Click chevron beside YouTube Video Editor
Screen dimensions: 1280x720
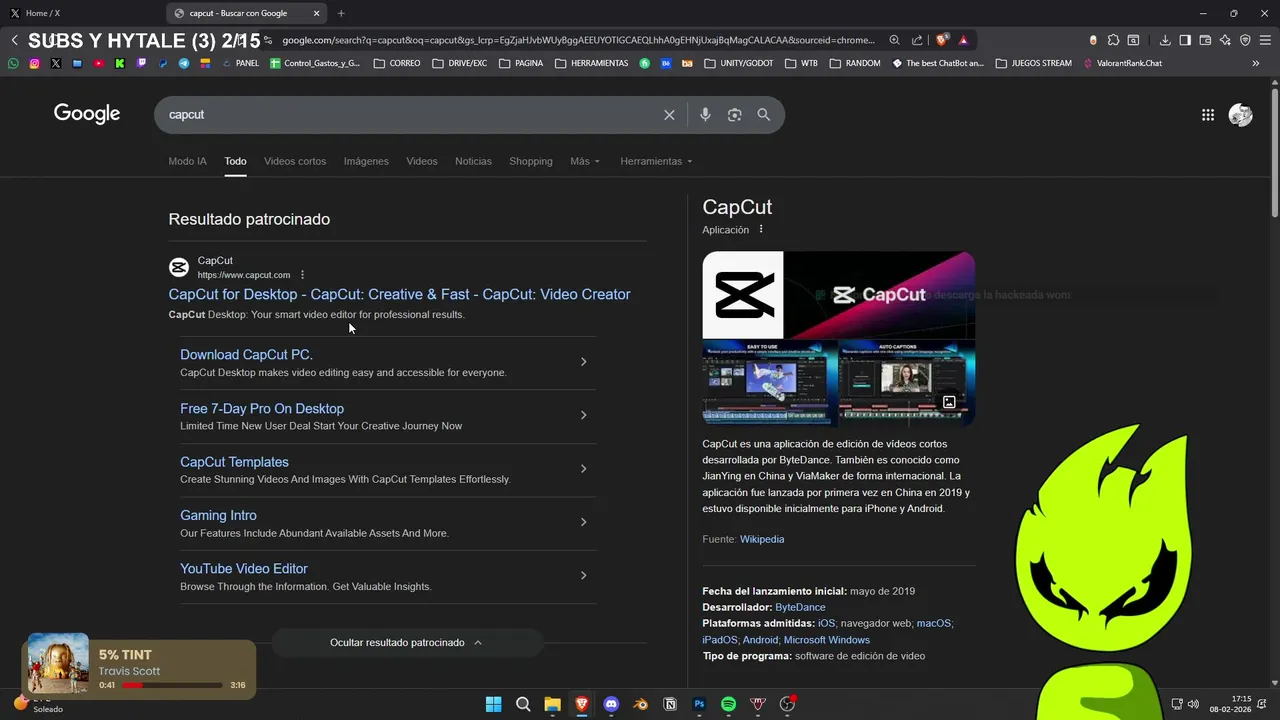(x=584, y=575)
